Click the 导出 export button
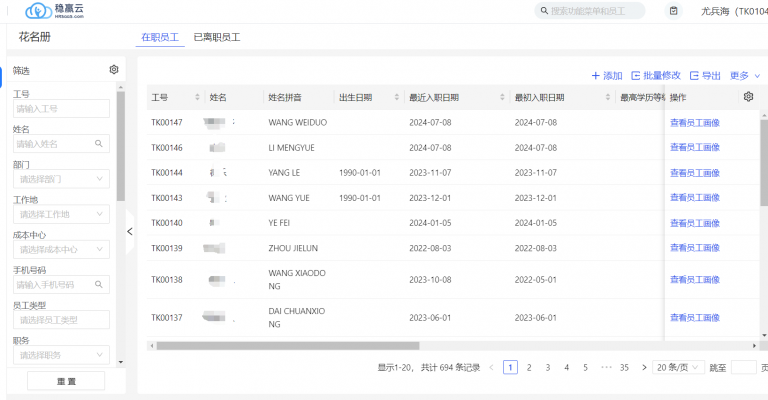768x400 pixels. pyautogui.click(x=705, y=75)
